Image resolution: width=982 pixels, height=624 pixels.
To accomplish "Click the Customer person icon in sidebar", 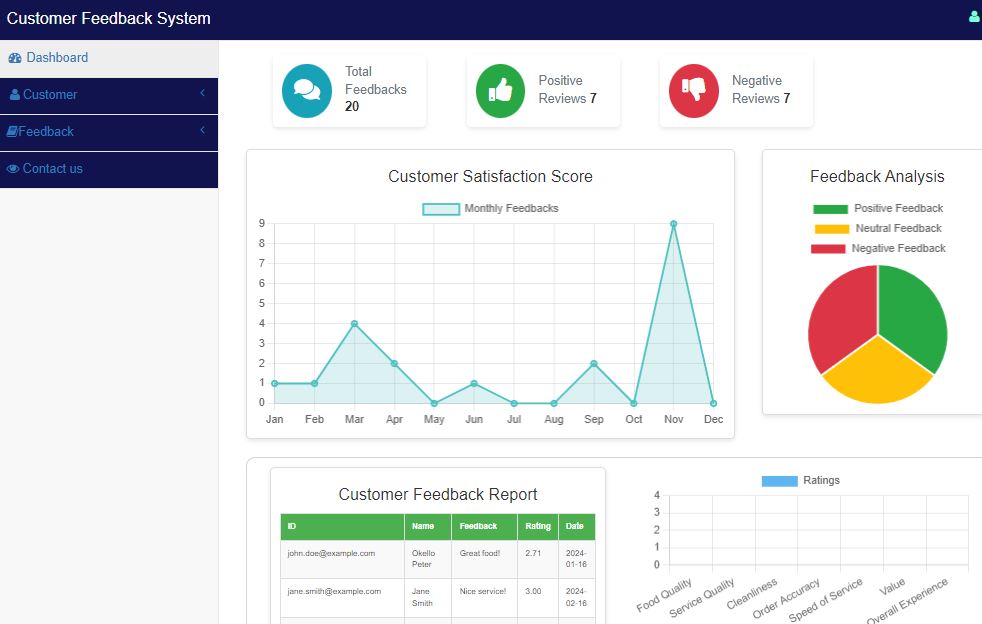I will tap(15, 95).
